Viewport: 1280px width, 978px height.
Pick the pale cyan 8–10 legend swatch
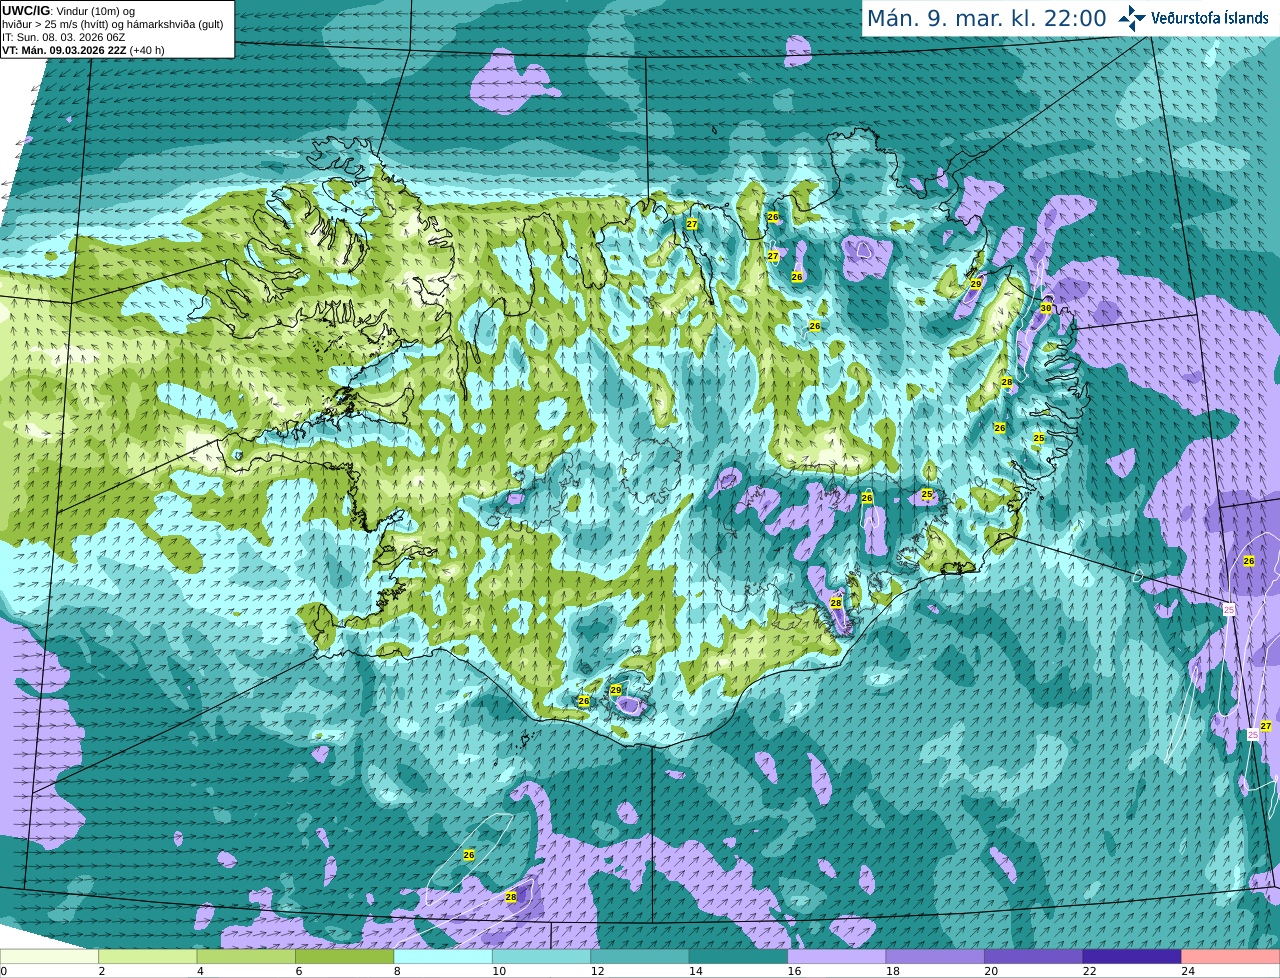[443, 956]
